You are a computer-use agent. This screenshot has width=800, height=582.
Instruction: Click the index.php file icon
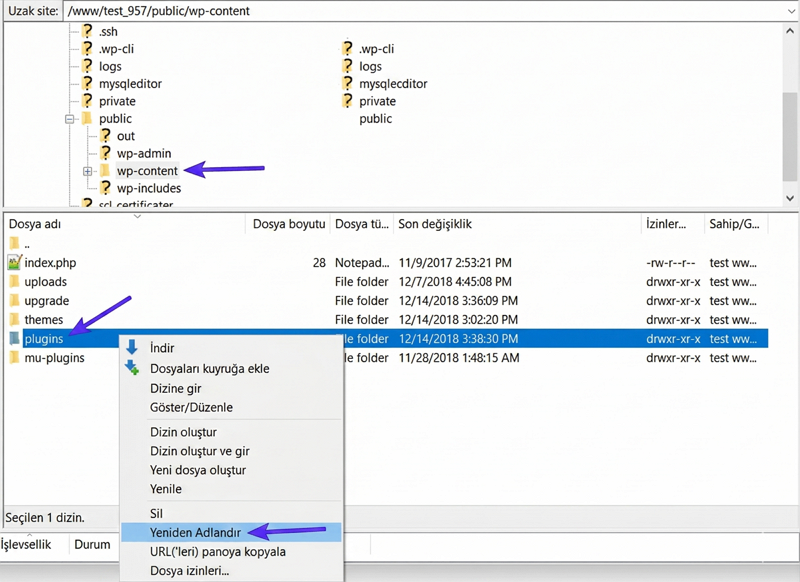(14, 263)
